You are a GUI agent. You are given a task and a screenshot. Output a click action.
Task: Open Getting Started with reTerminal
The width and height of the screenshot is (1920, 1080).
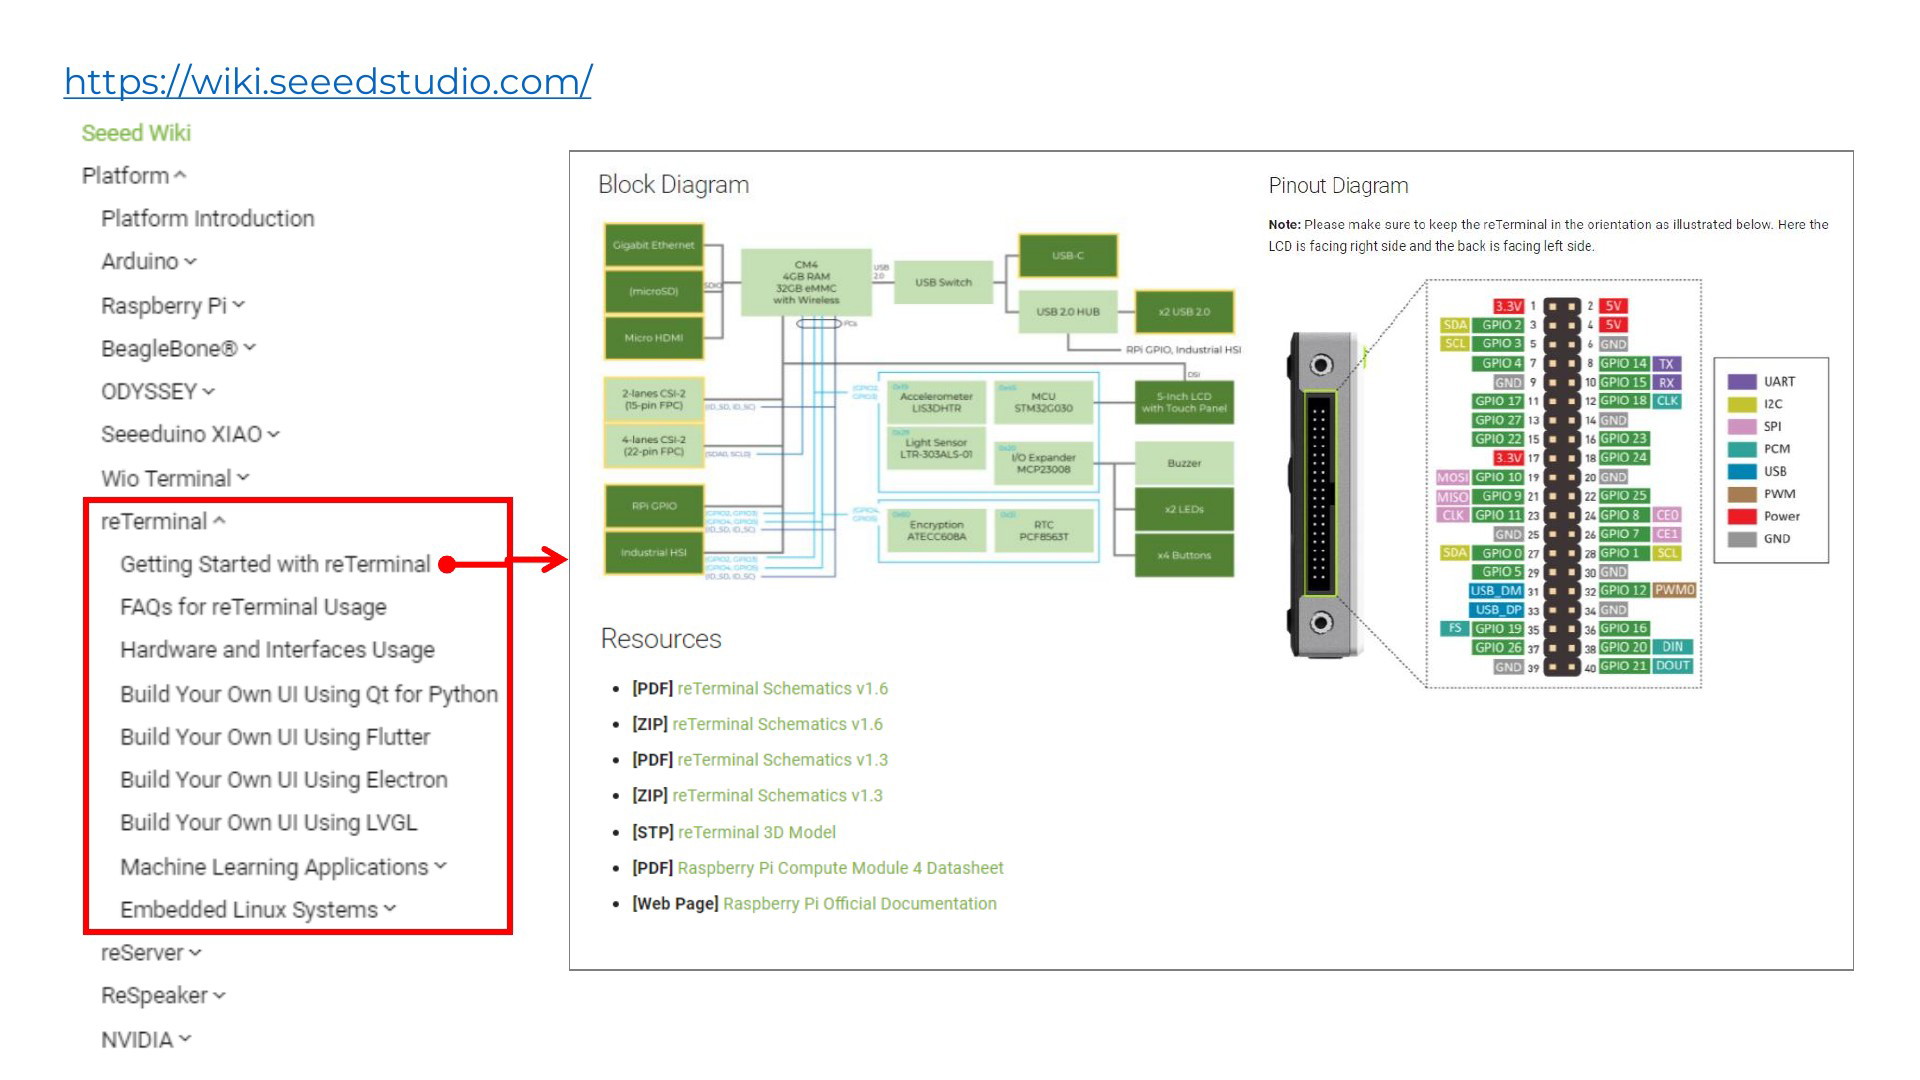(x=275, y=564)
